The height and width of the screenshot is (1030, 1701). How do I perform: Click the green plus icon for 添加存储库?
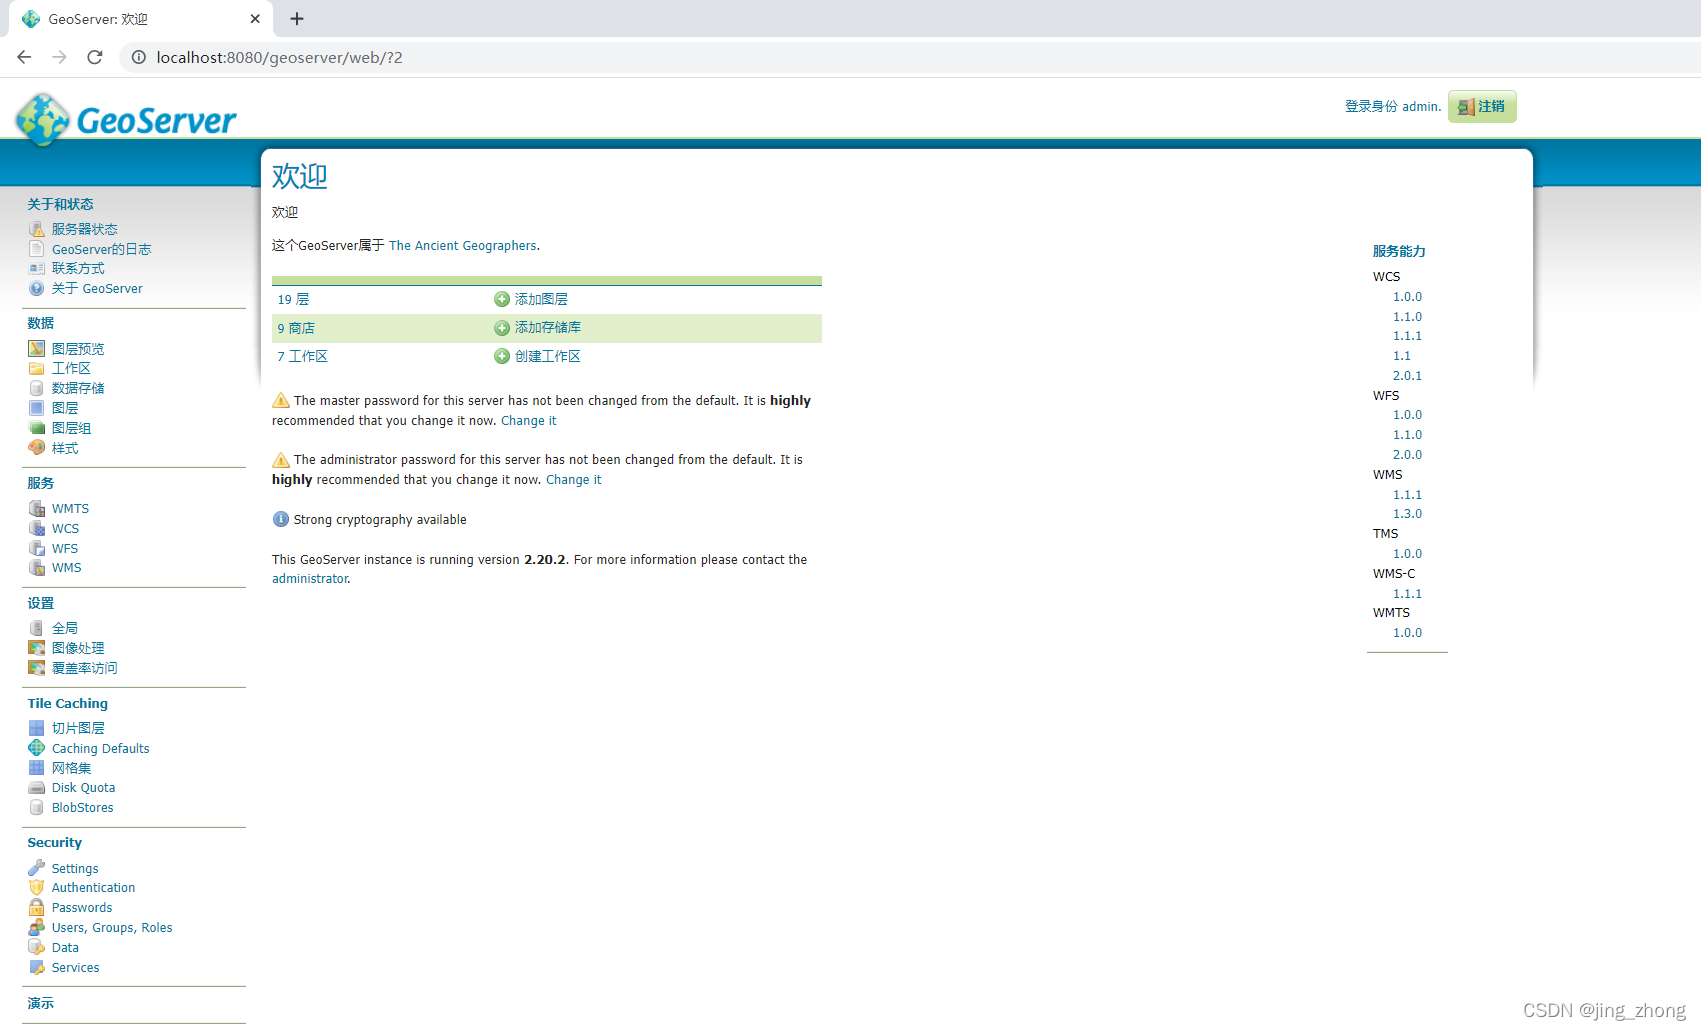tap(502, 328)
